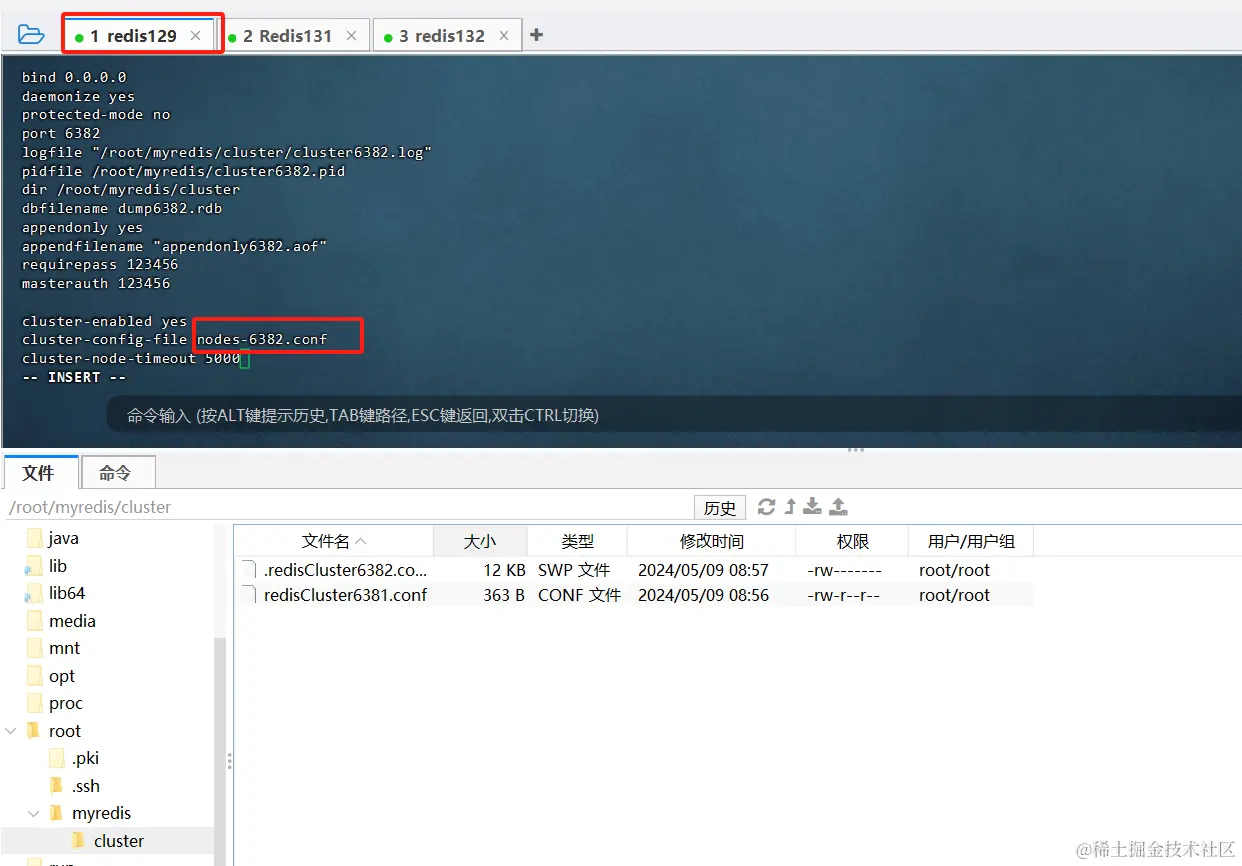Image resolution: width=1242 pixels, height=866 pixels.
Task: Click the upload file icon
Action: pyautogui.click(x=839, y=507)
